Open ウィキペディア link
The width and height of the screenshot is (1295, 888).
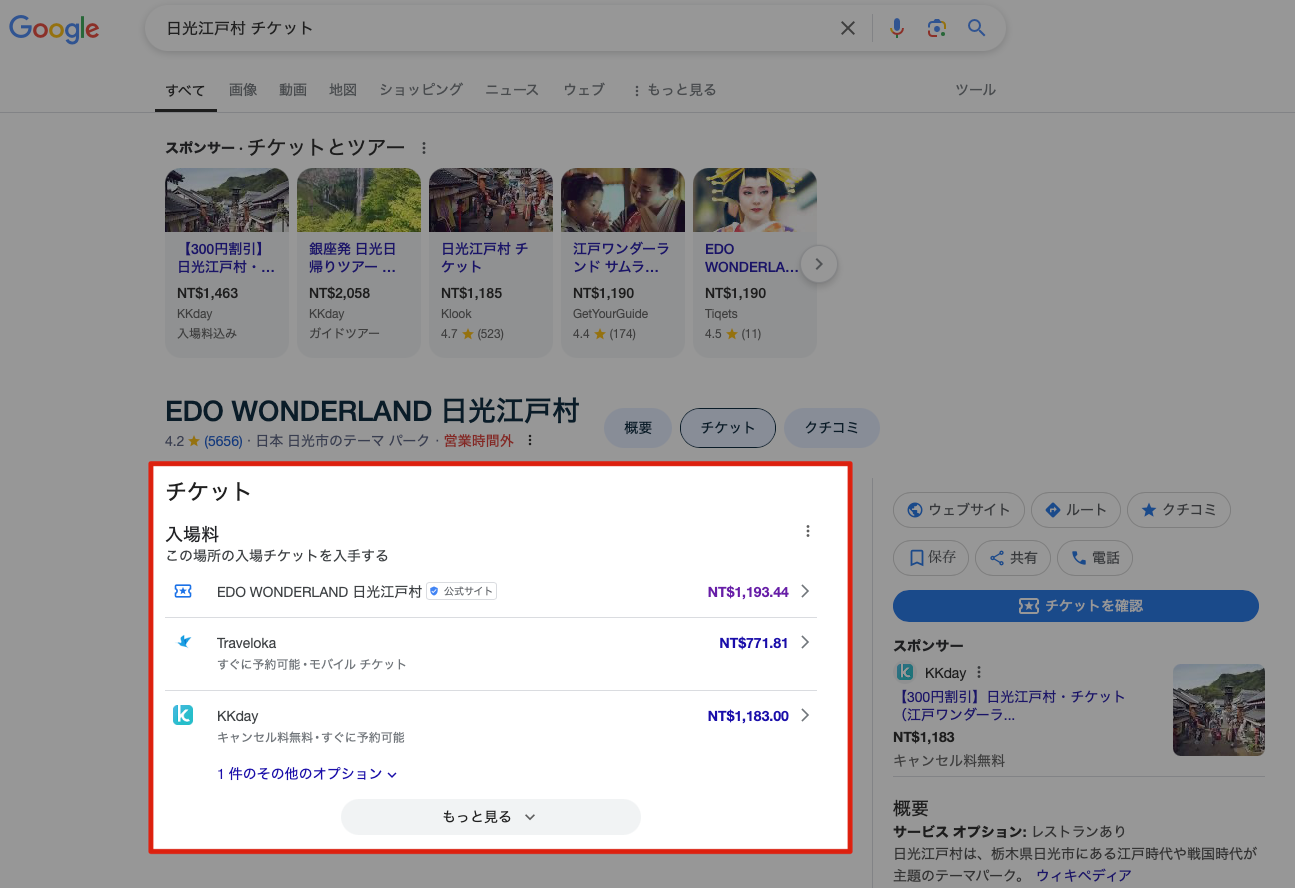(x=1084, y=876)
